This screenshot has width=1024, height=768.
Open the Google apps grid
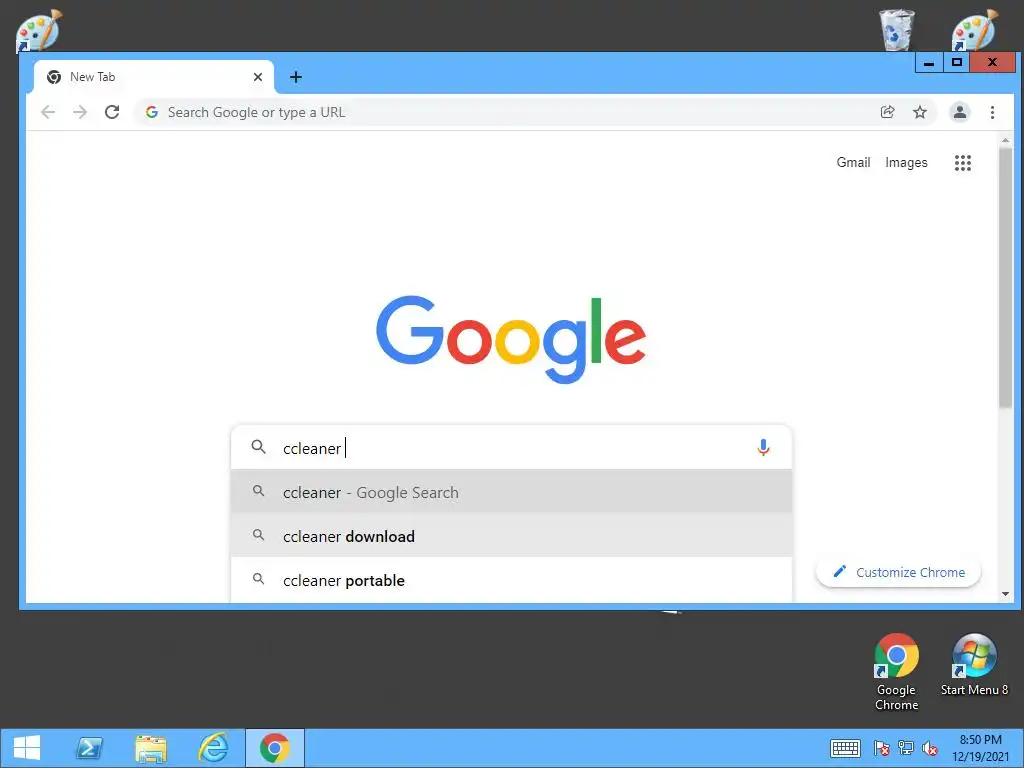coord(963,163)
